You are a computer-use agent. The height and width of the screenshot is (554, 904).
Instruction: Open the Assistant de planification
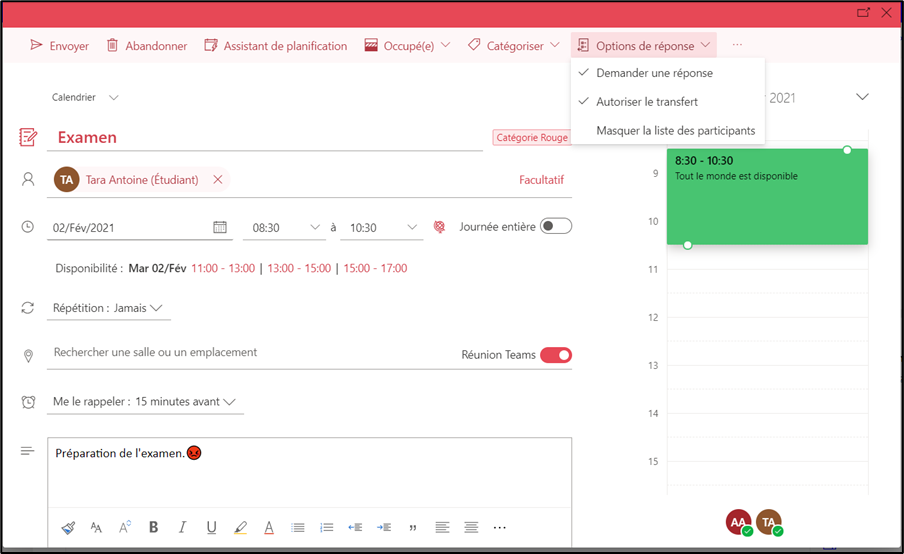pos(276,46)
